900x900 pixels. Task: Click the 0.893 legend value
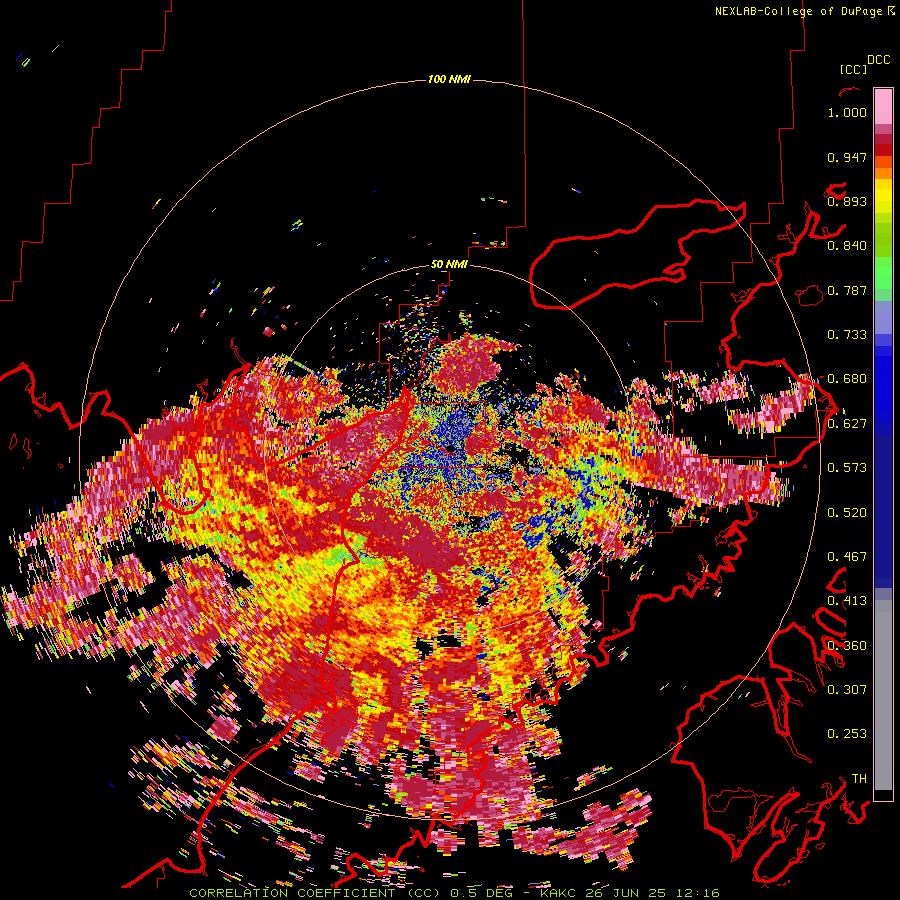pyautogui.click(x=847, y=201)
